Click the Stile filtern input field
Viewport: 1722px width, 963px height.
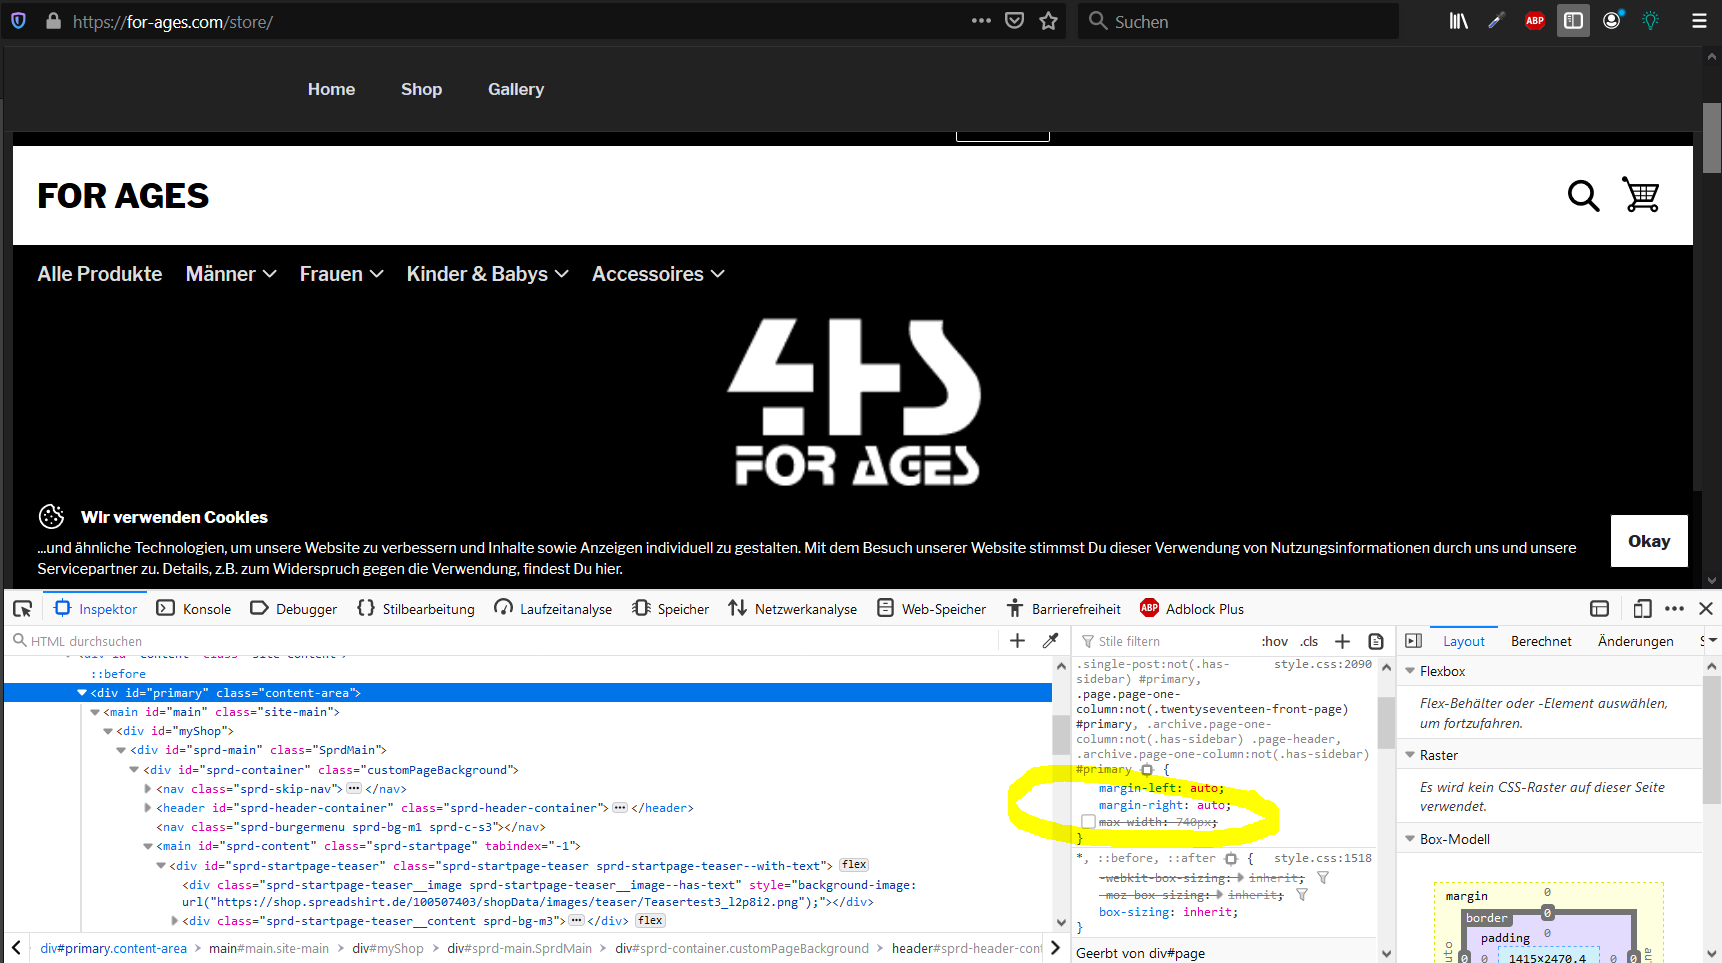pyautogui.click(x=1170, y=641)
